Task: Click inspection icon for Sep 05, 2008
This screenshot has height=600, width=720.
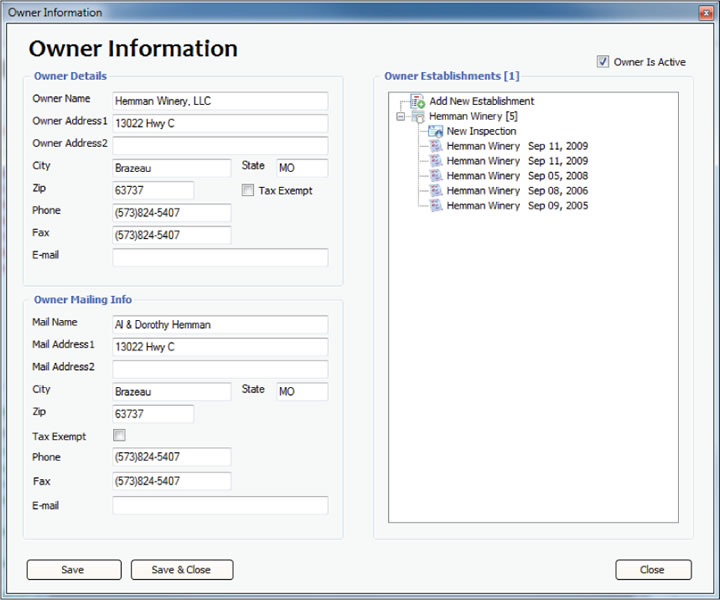Action: pos(436,176)
